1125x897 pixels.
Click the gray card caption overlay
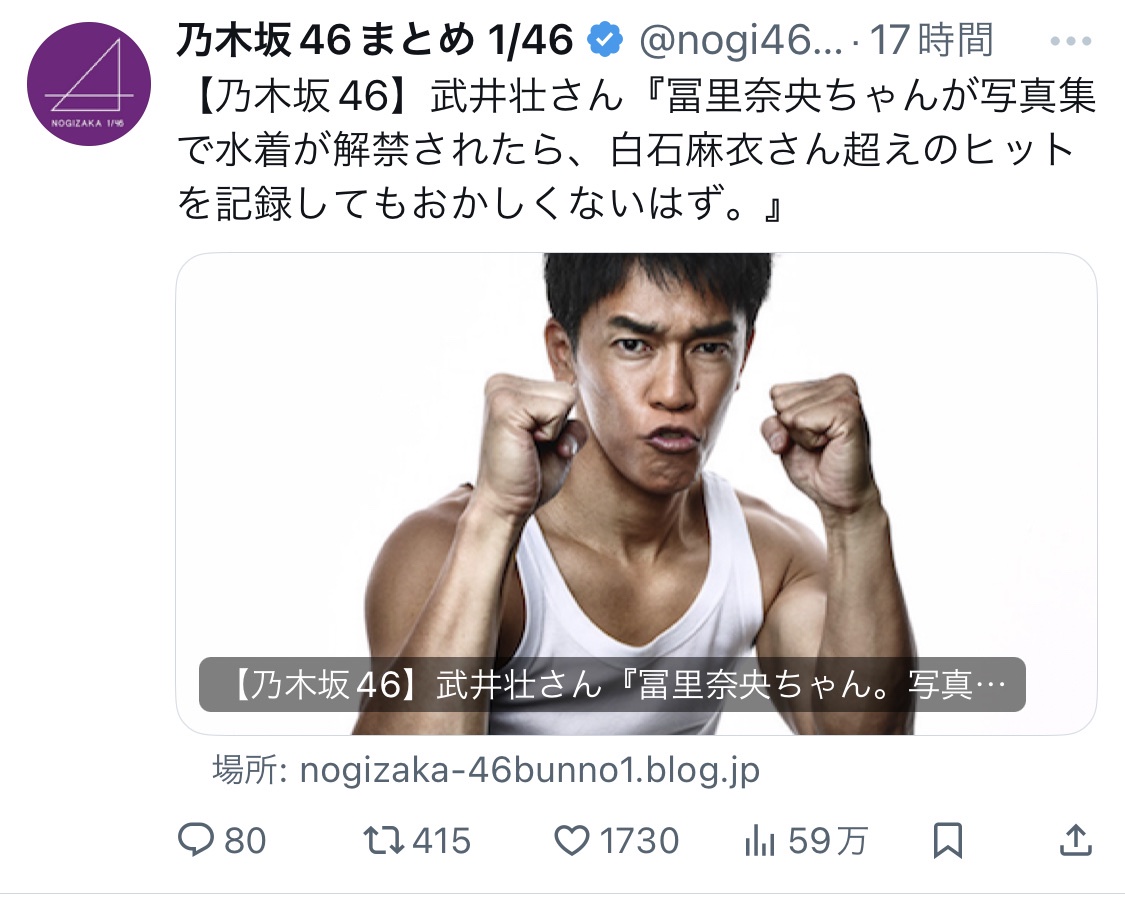[612, 685]
